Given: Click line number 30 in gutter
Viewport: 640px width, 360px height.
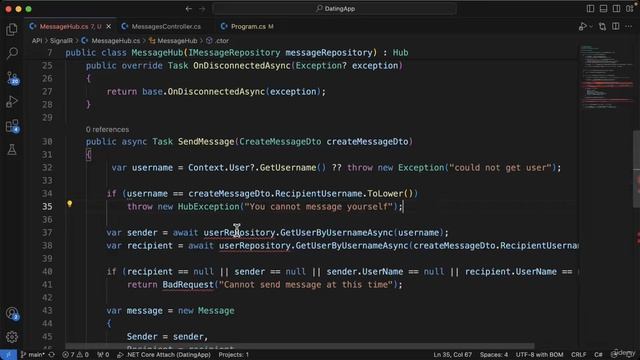Looking at the screenshot, I should 47,142.
